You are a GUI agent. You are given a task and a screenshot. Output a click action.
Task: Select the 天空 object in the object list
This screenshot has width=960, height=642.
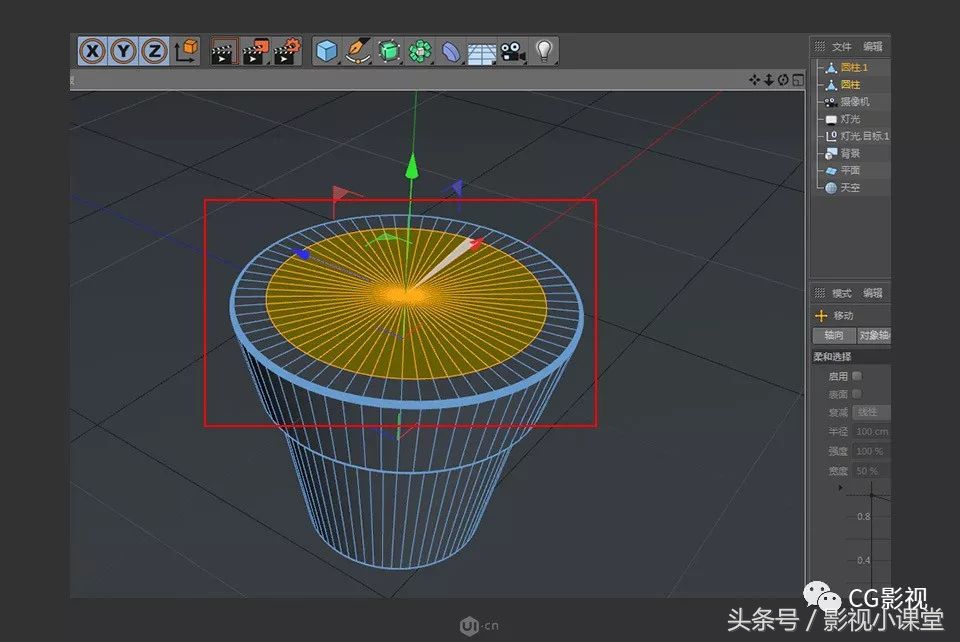[x=851, y=186]
